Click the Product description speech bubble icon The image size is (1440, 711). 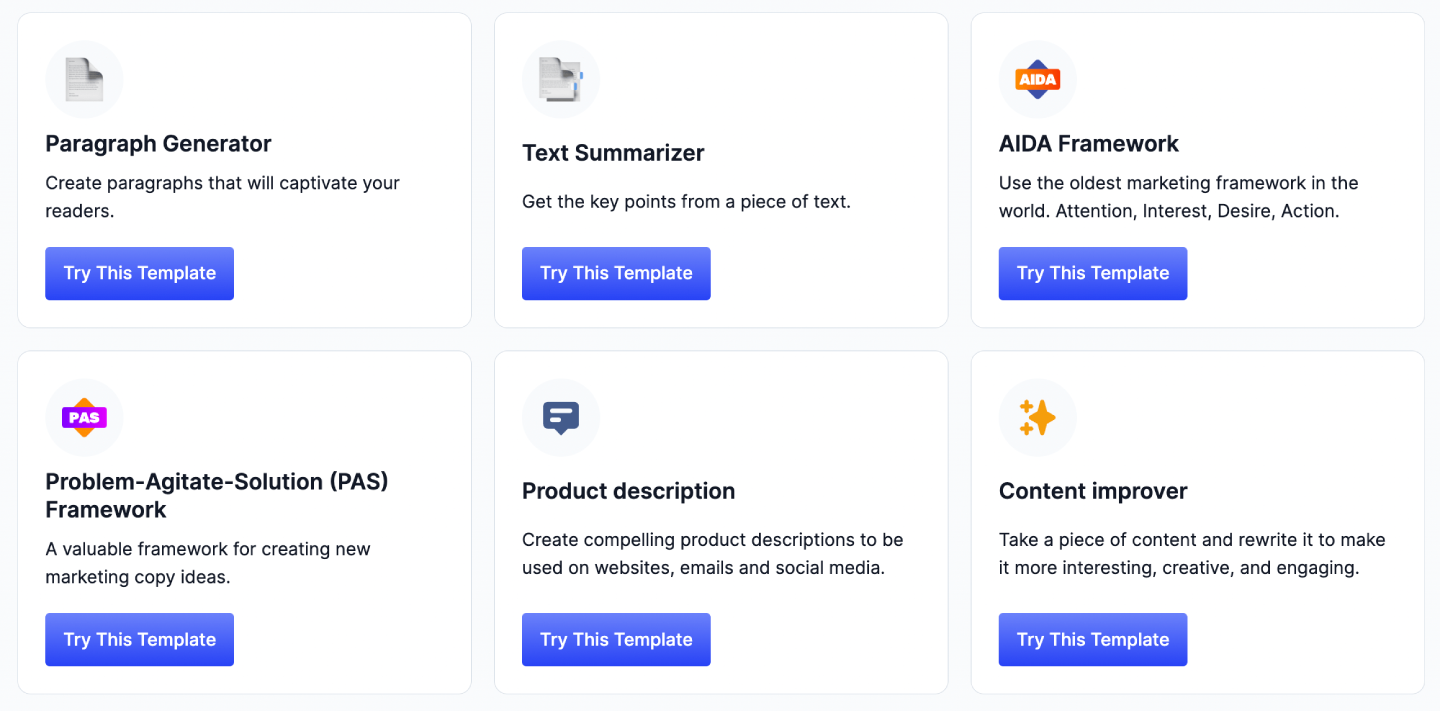561,417
